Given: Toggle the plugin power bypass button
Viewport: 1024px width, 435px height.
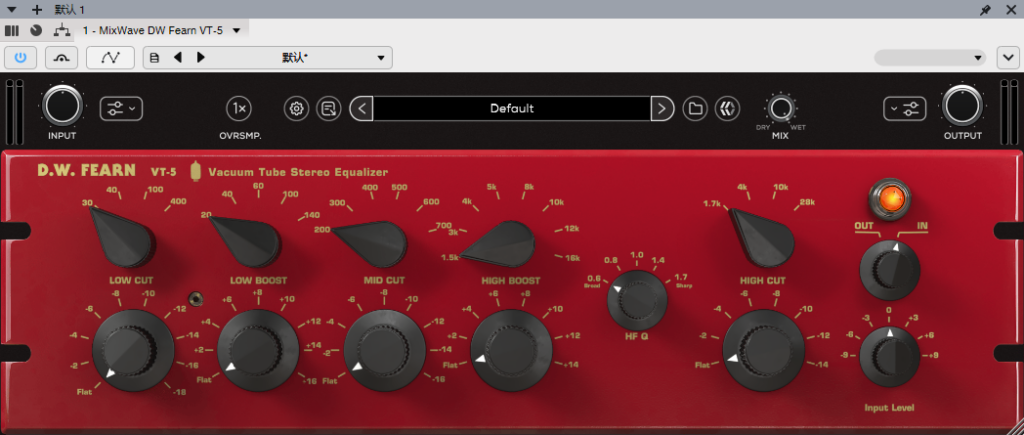Looking at the screenshot, I should tap(22, 58).
